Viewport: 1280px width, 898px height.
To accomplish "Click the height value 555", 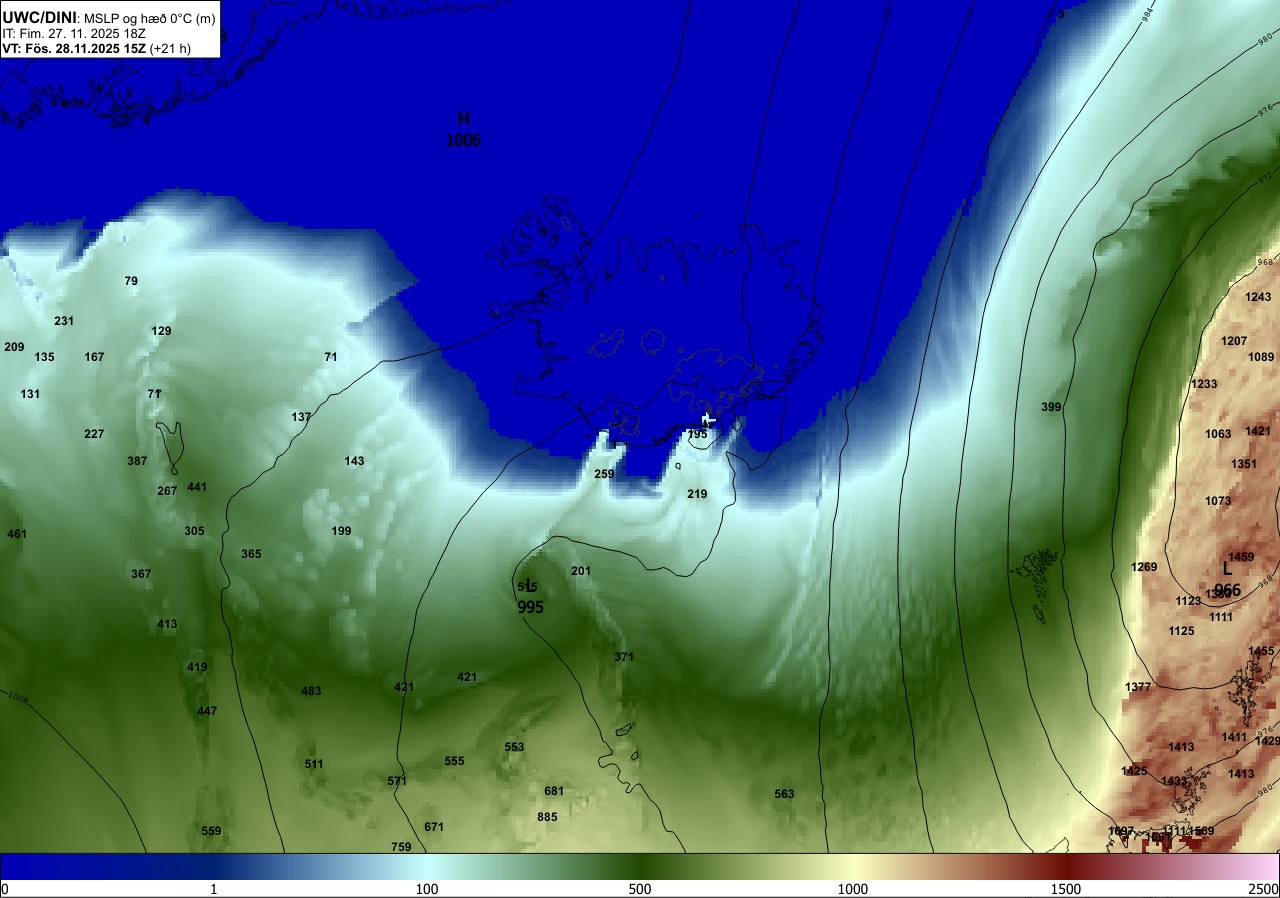I will pyautogui.click(x=454, y=761).
